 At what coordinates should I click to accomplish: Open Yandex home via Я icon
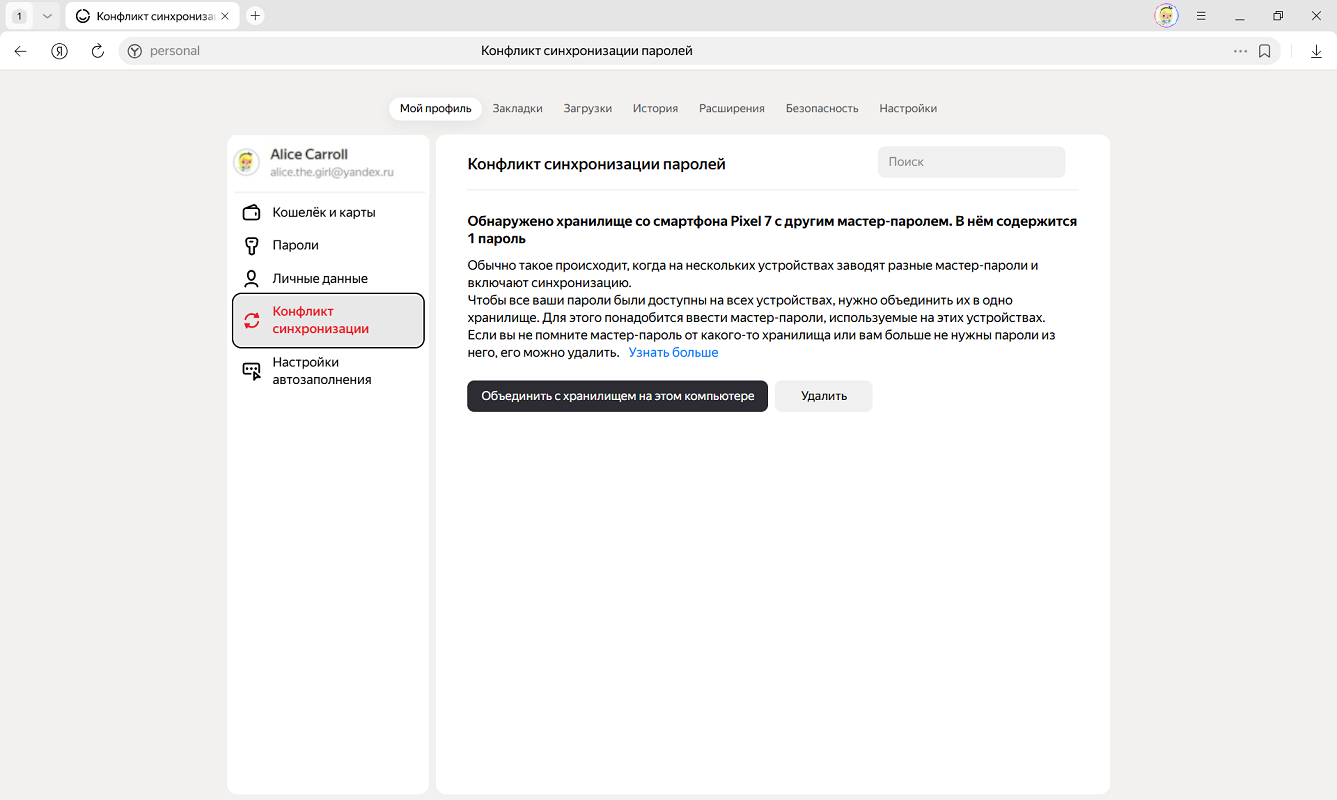coord(59,51)
